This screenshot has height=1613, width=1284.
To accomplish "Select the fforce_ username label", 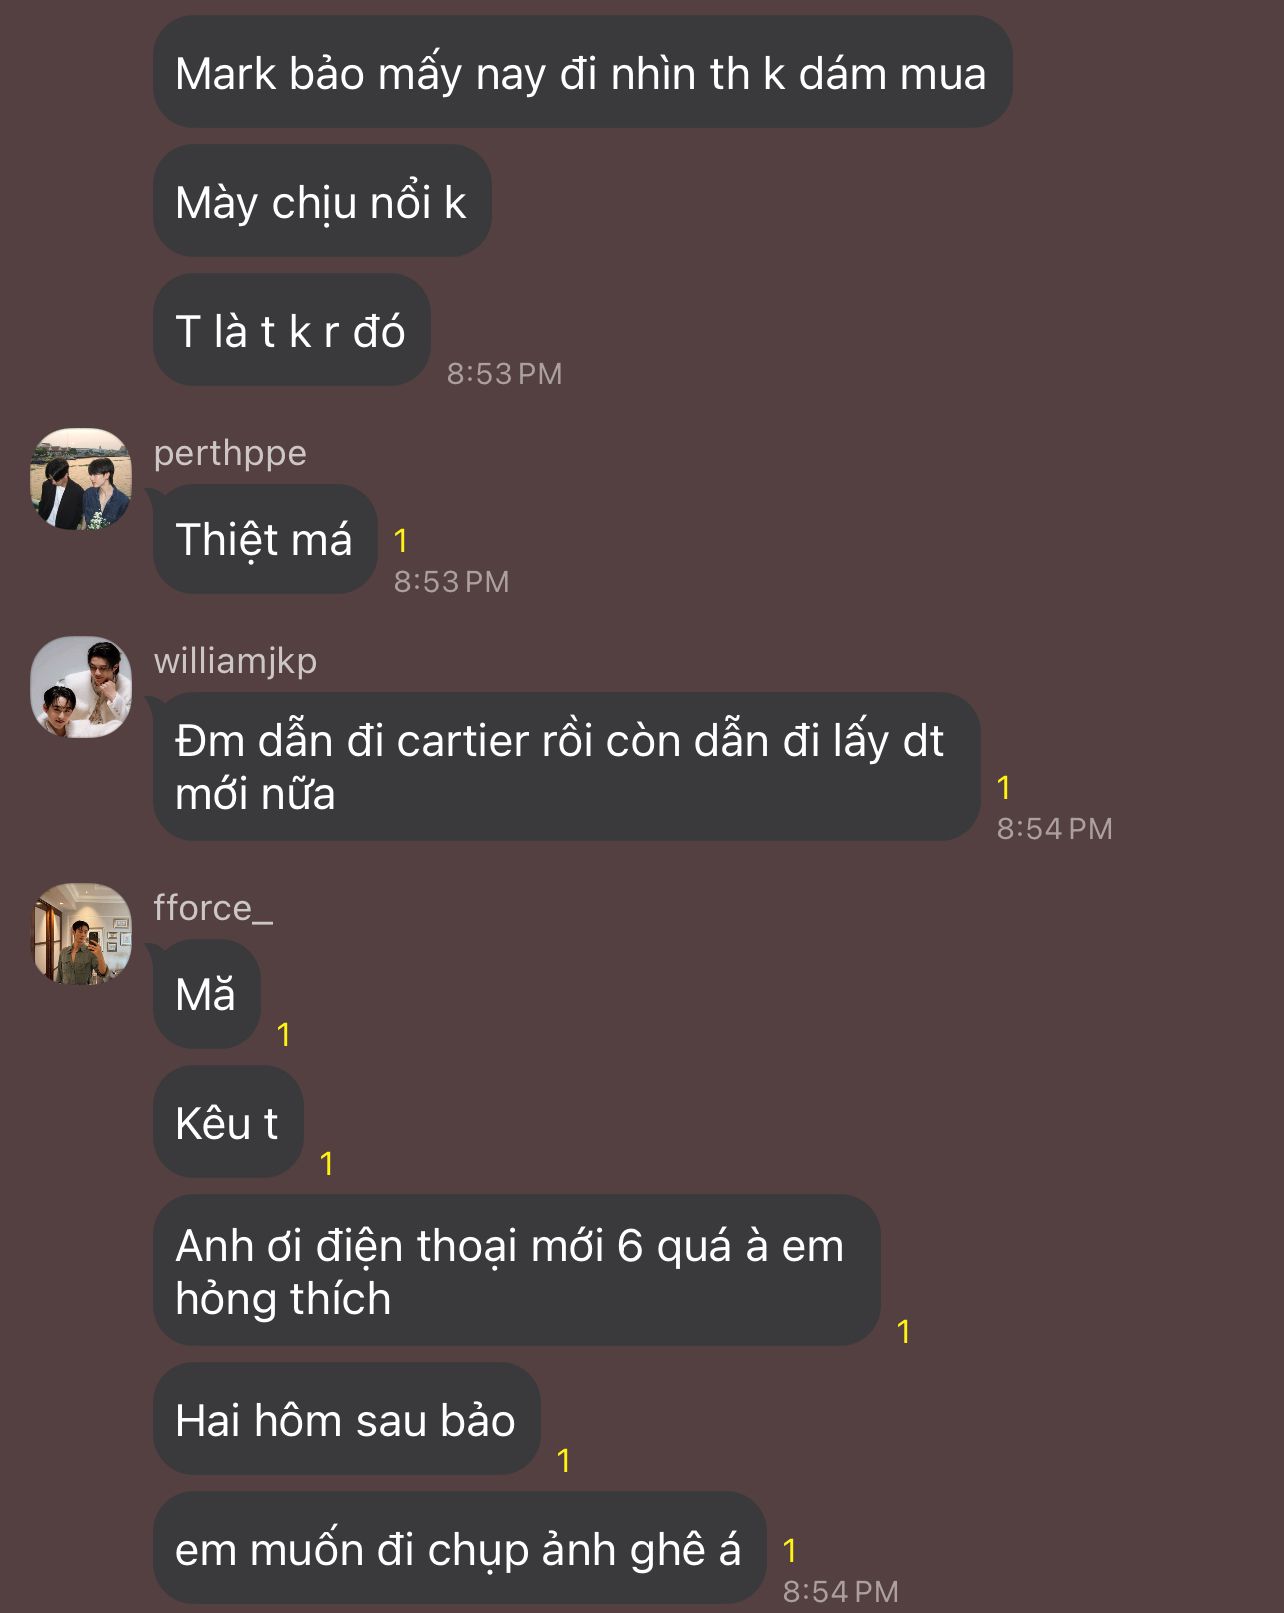I will 212,908.
